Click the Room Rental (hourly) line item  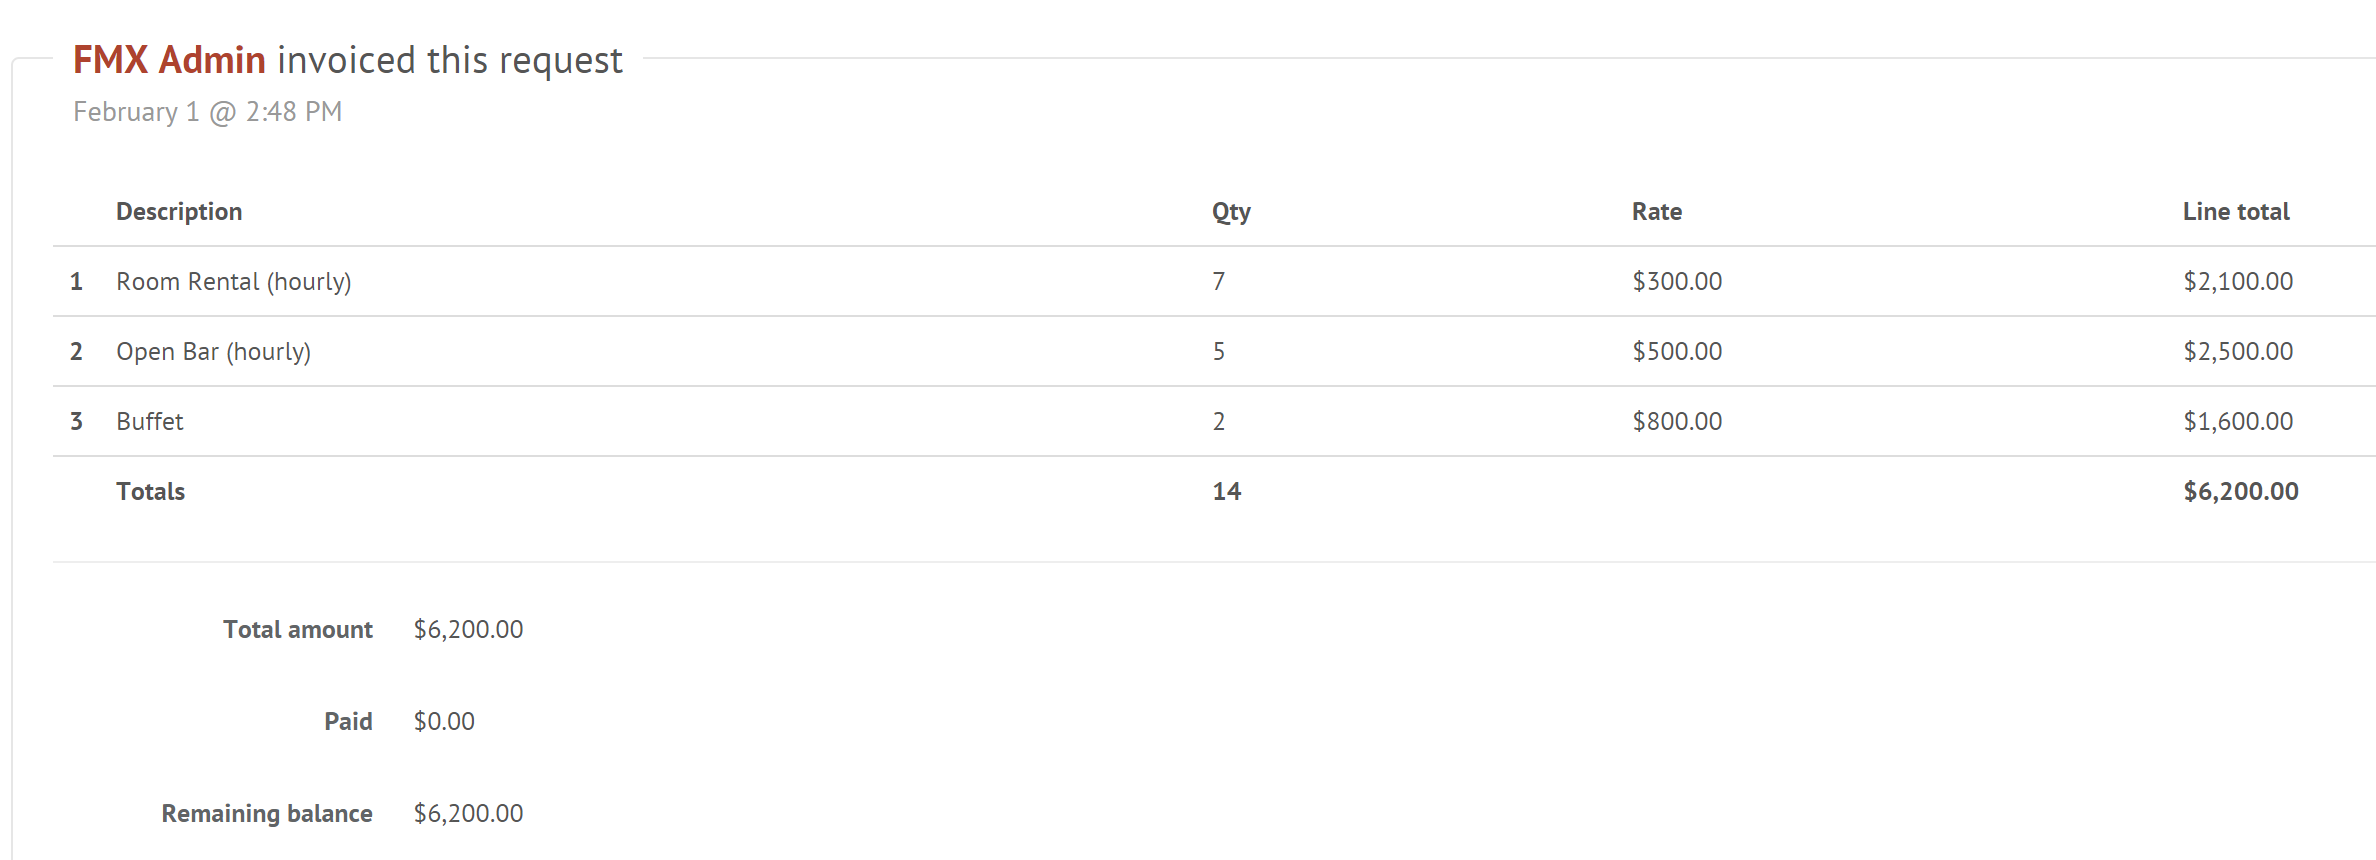click(234, 282)
